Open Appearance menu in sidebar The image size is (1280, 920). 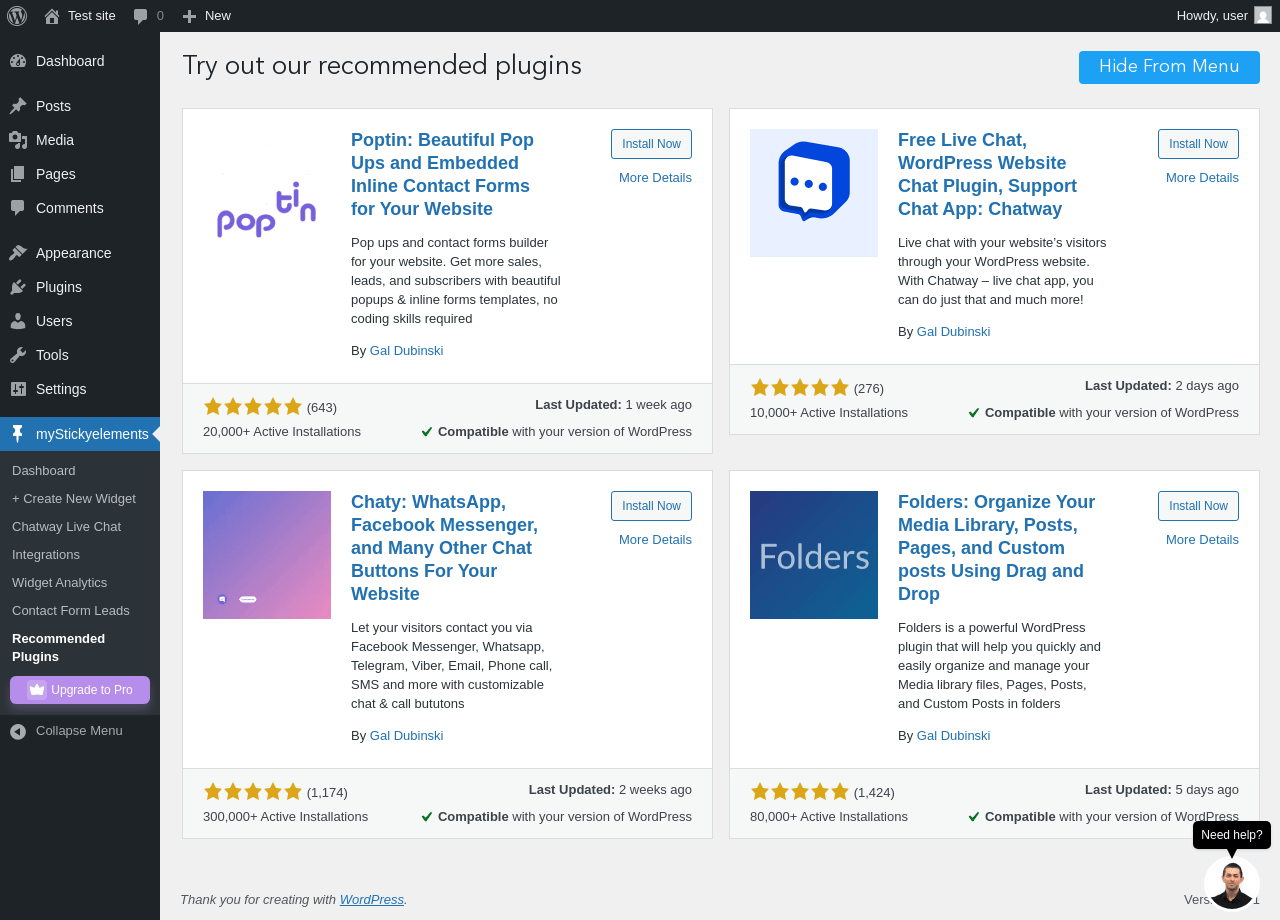coord(80,253)
